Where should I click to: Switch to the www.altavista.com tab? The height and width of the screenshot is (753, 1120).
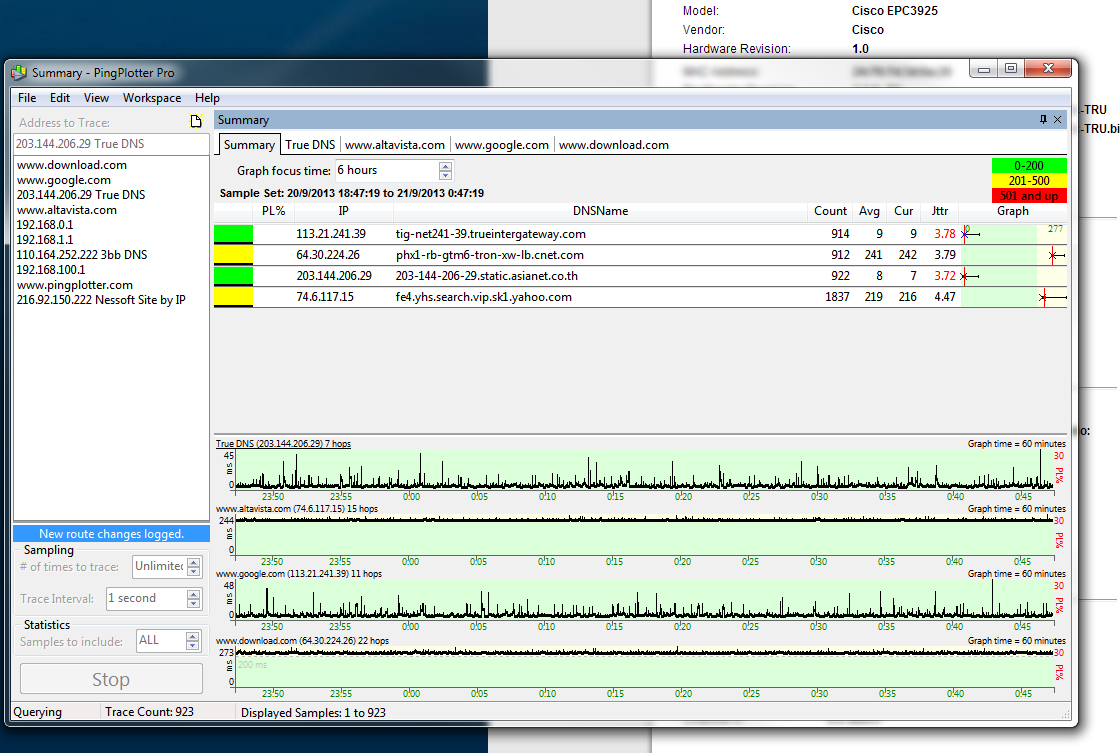pyautogui.click(x=395, y=145)
